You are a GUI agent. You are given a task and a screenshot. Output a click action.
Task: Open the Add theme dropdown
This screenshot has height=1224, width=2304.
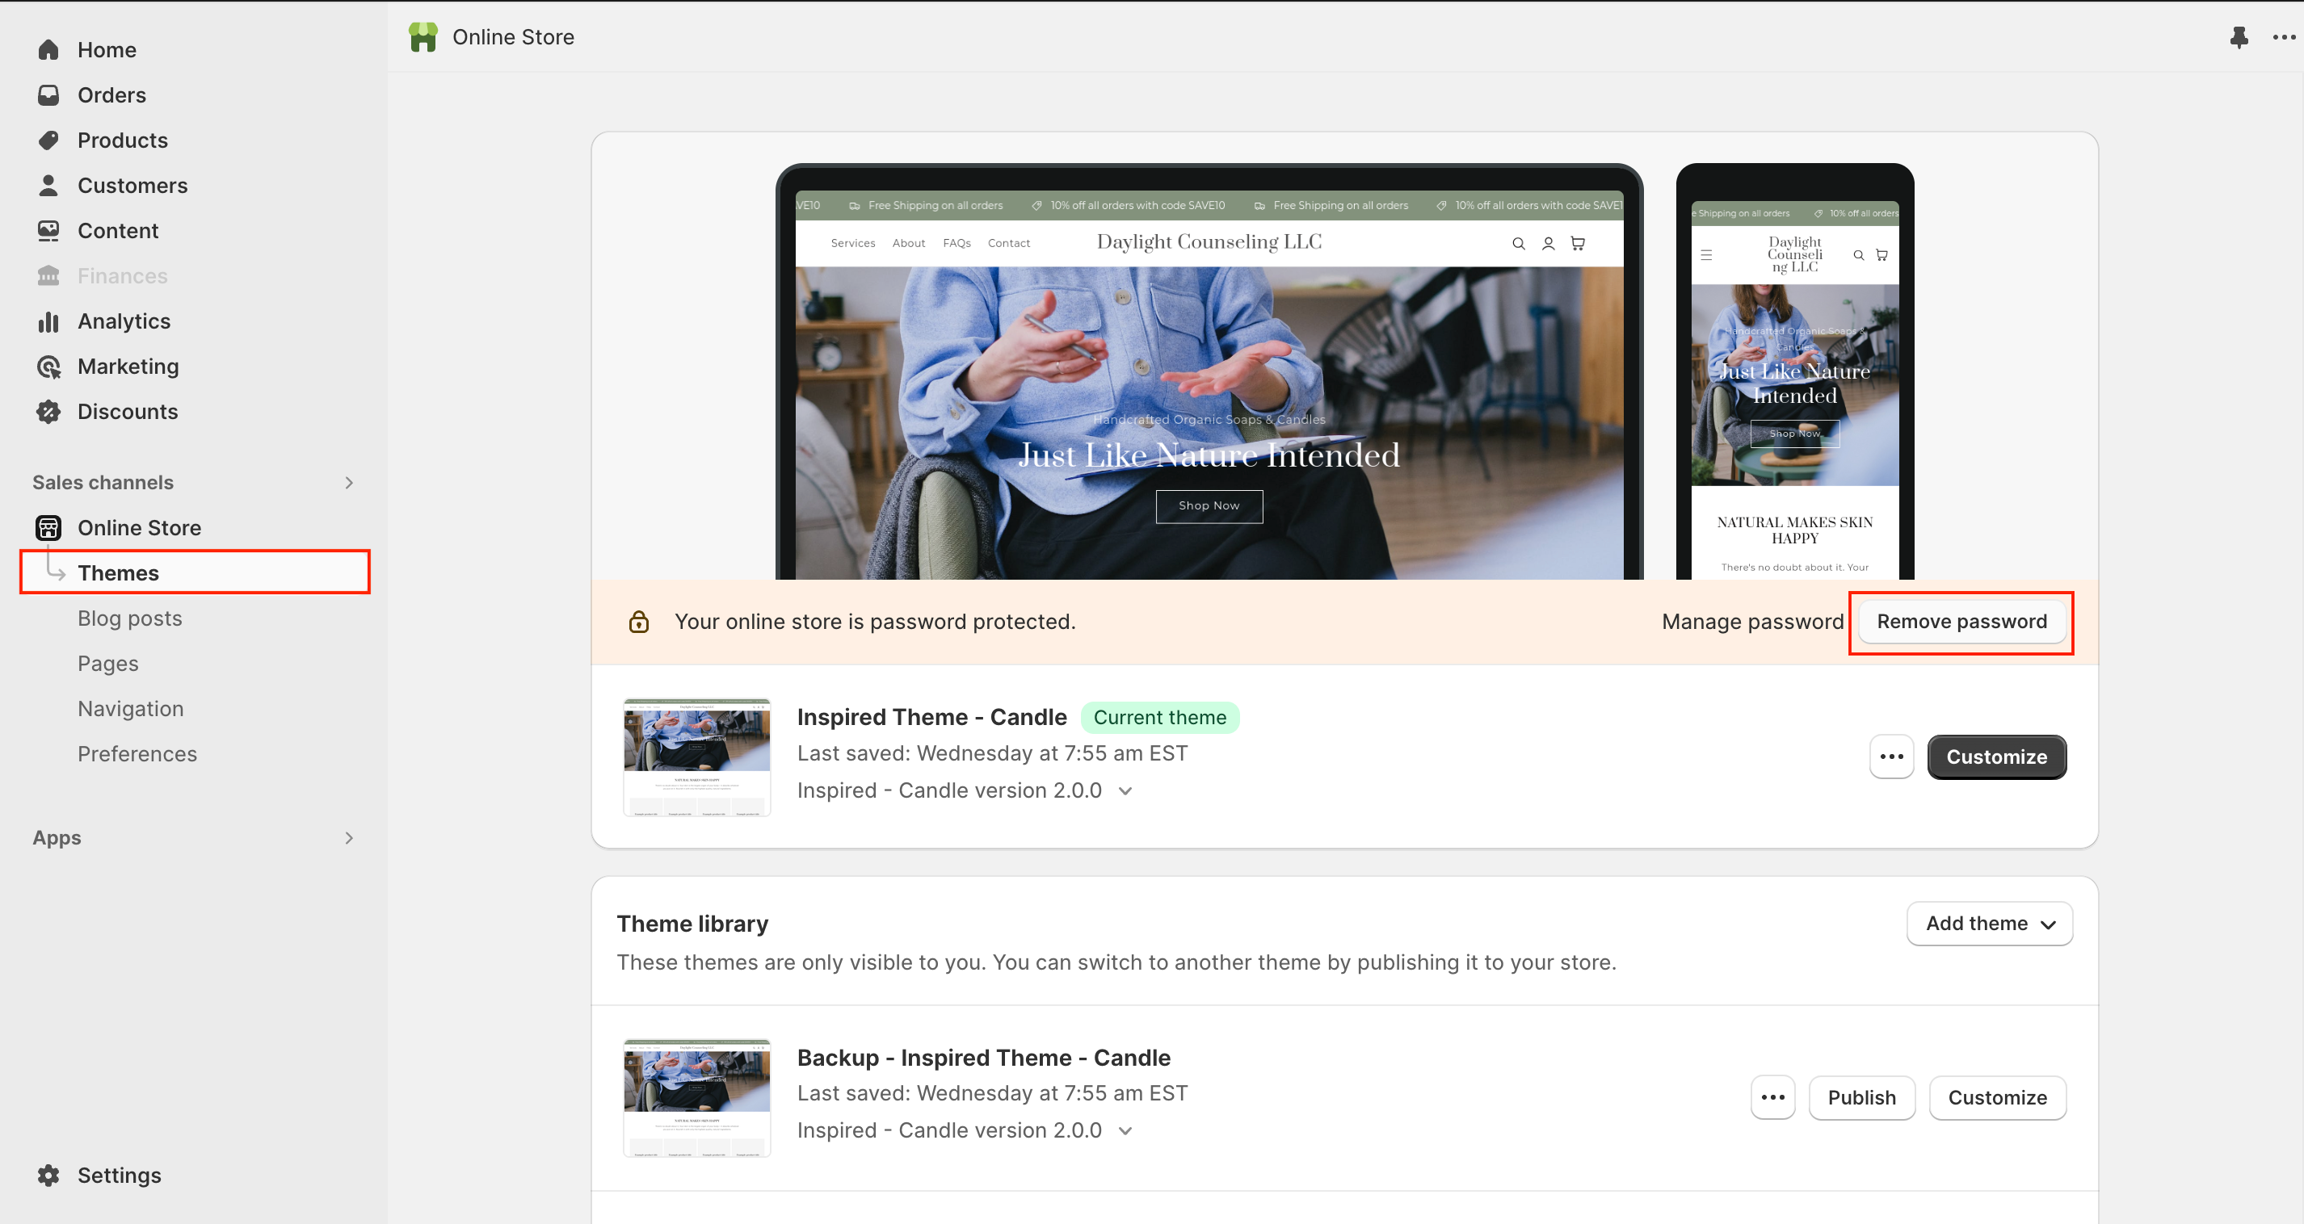(1989, 924)
